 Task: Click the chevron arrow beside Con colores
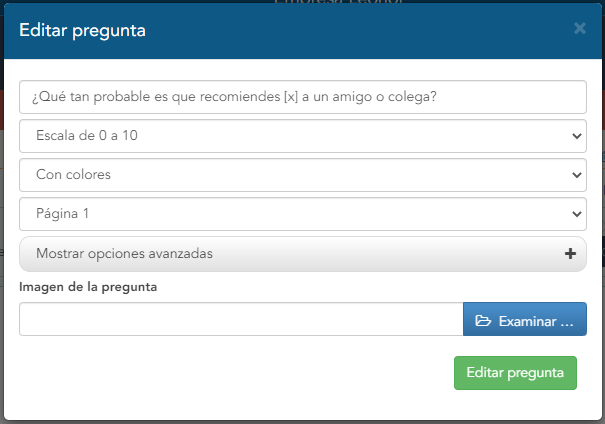click(x=577, y=175)
